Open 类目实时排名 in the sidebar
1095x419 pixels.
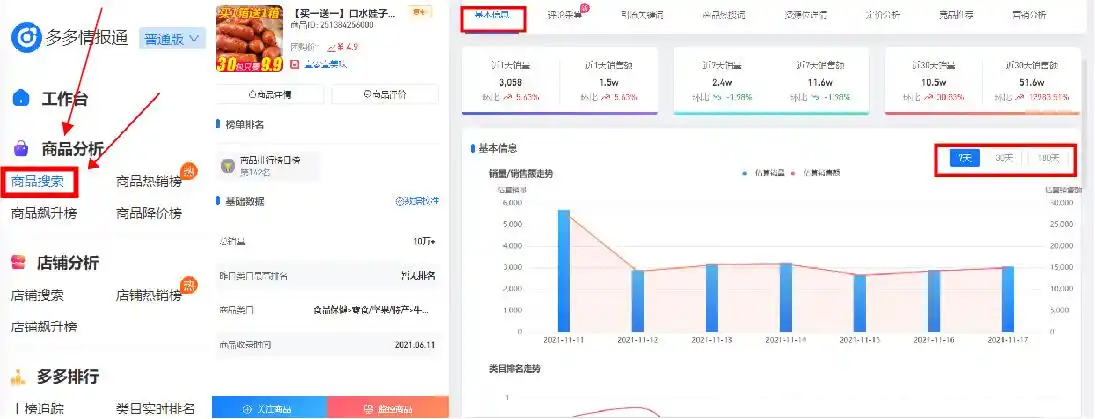click(155, 409)
